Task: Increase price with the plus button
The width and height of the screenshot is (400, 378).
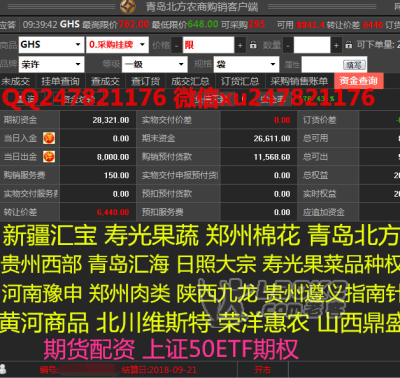Action: pyautogui.click(x=240, y=45)
